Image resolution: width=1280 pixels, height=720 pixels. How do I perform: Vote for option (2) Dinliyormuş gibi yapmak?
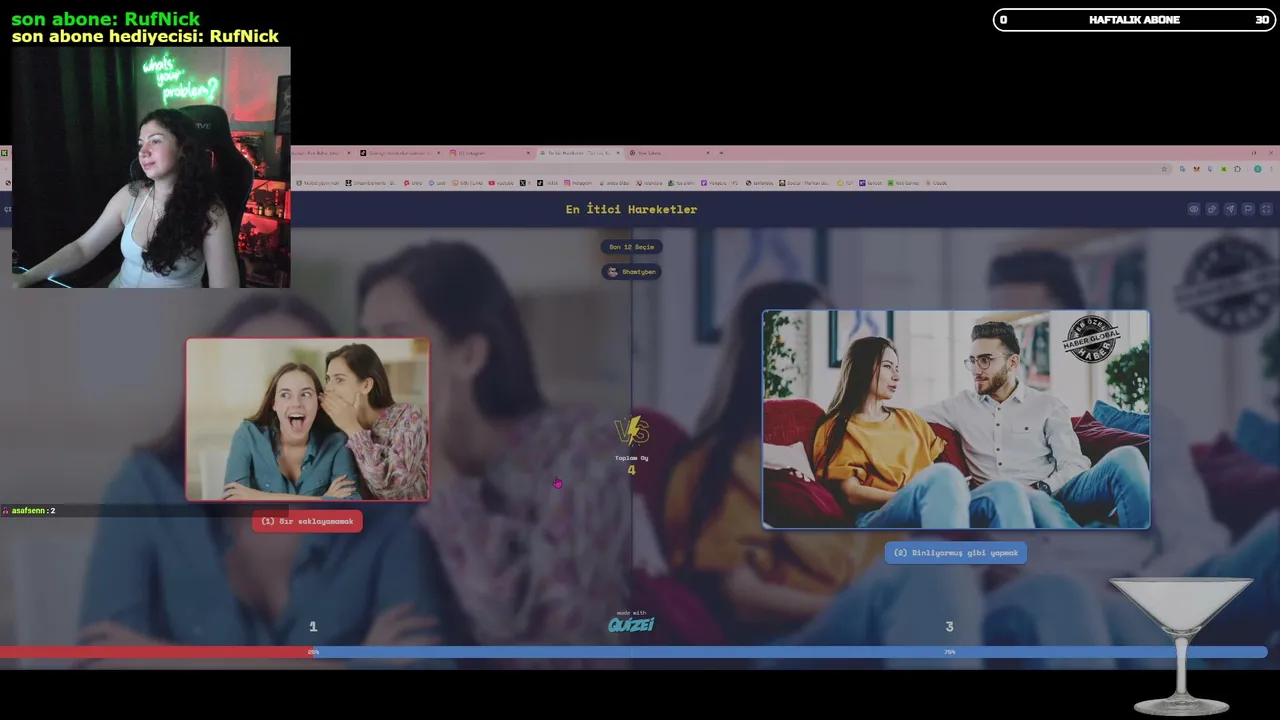(956, 553)
